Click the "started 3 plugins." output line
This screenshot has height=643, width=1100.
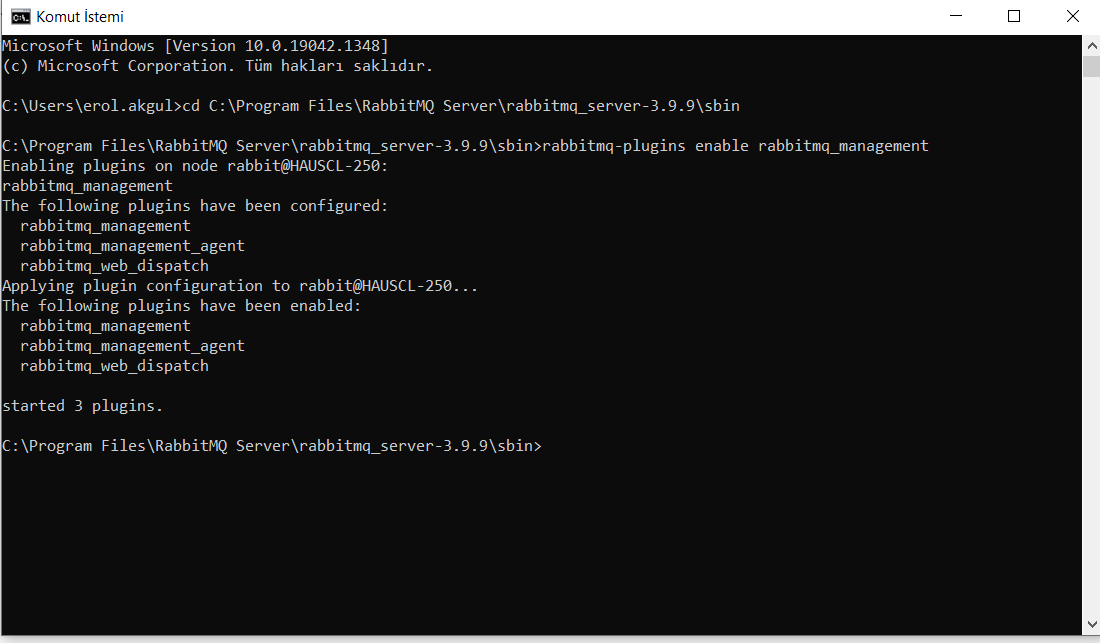pyautogui.click(x=82, y=406)
